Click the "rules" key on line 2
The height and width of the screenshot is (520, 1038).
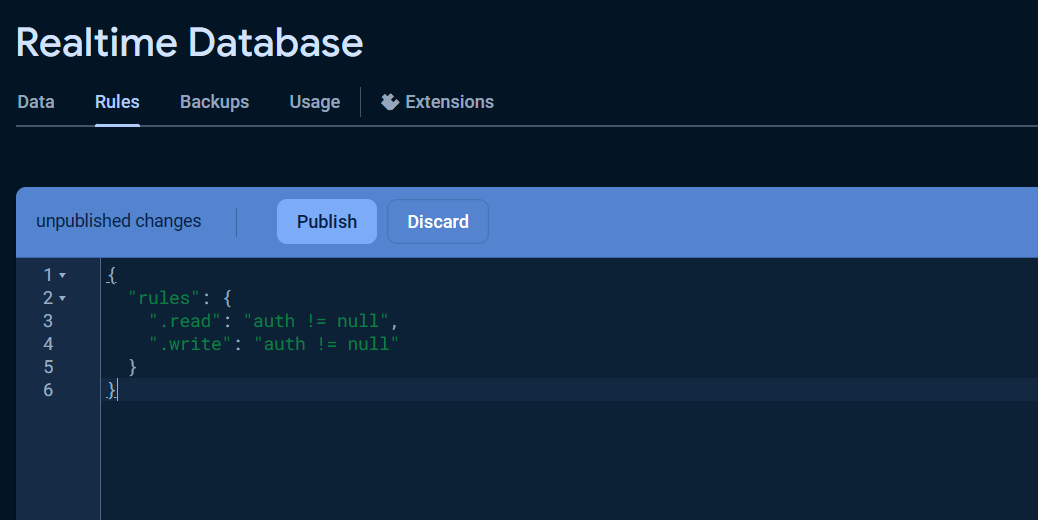tap(164, 298)
